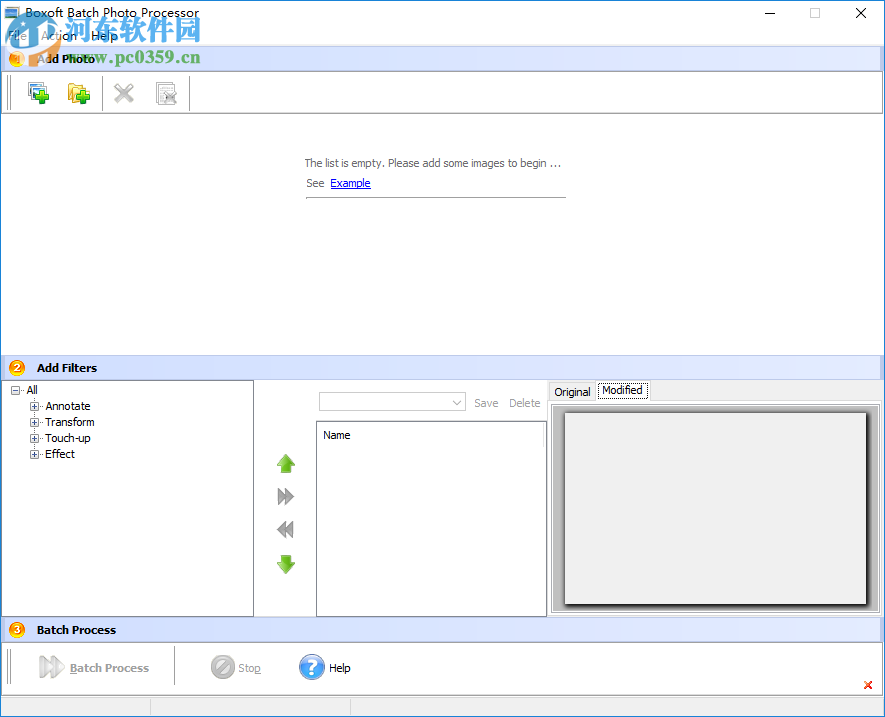885x717 pixels.
Task: Open the saved filter preset dropdown
Action: point(458,401)
